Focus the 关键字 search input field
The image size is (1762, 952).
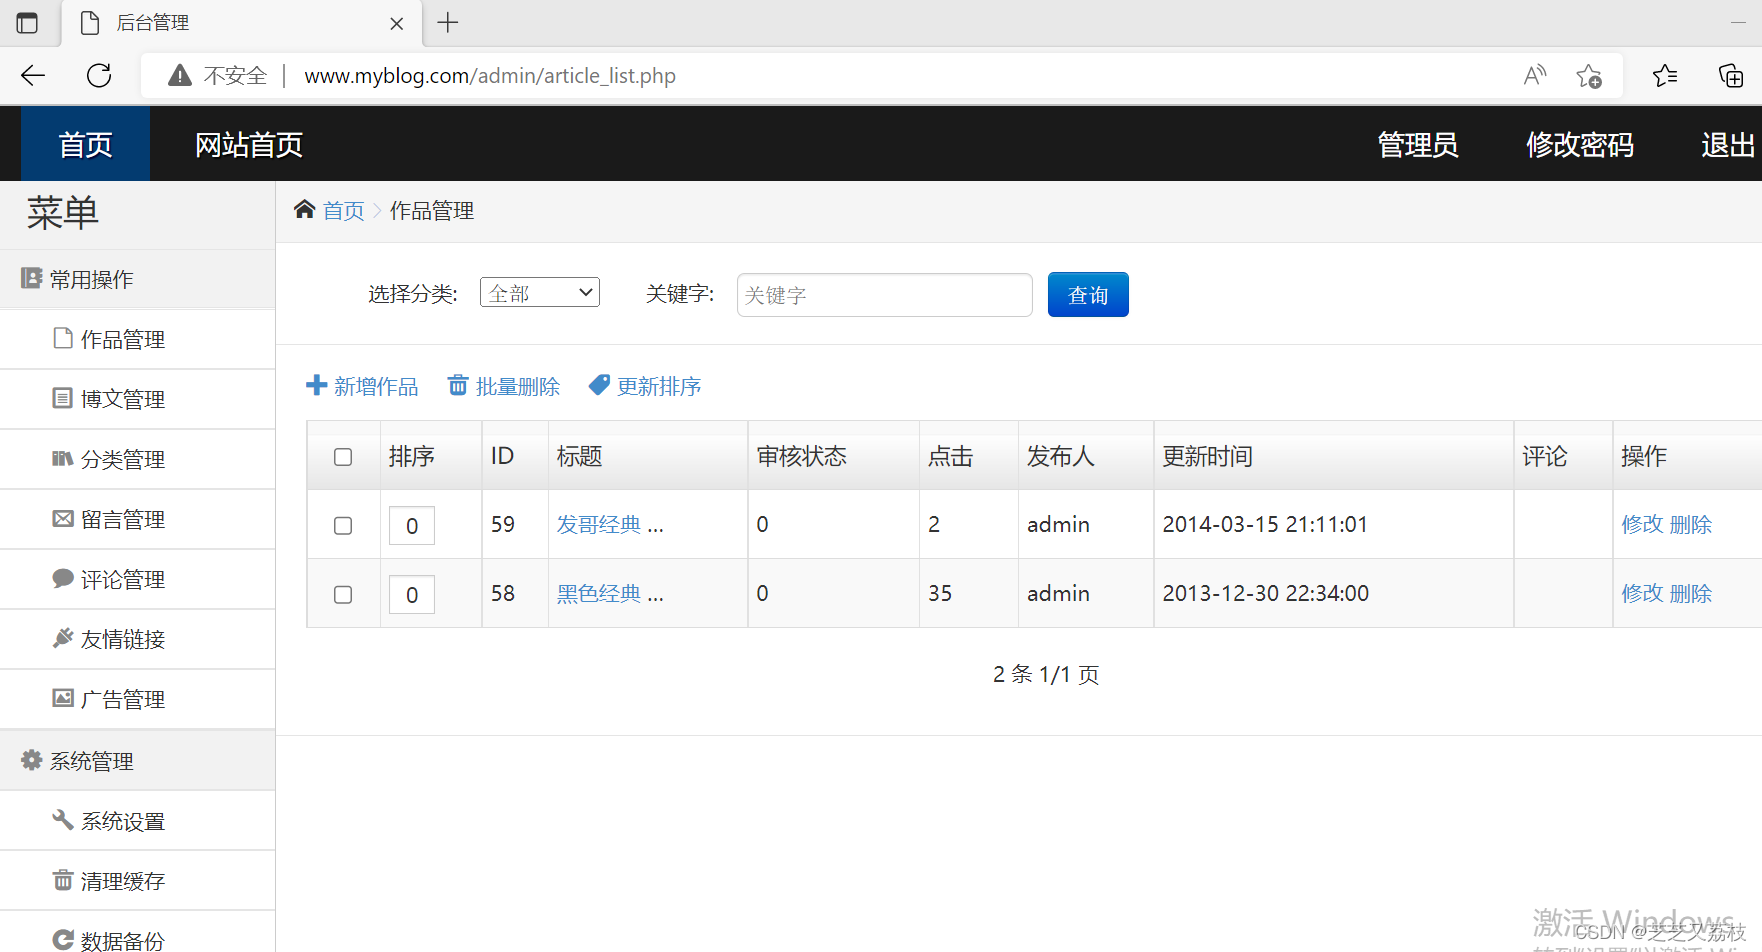tap(885, 295)
